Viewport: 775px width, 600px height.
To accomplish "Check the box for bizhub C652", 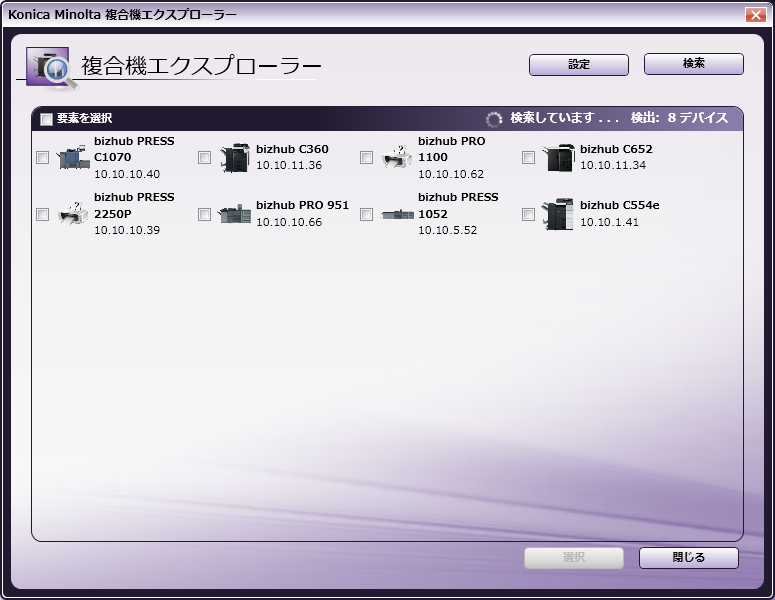I will 528,158.
